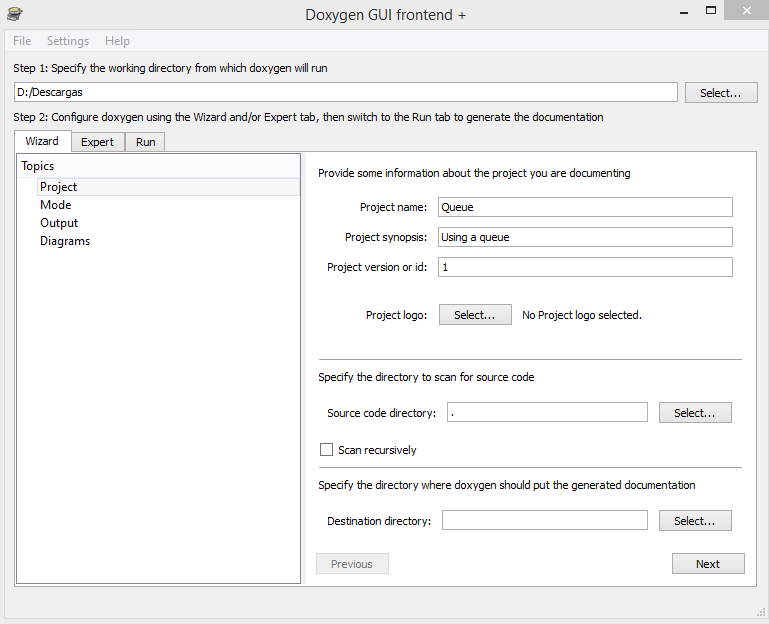Image resolution: width=769 pixels, height=624 pixels.
Task: Select the Diagrams topic
Action: [65, 241]
